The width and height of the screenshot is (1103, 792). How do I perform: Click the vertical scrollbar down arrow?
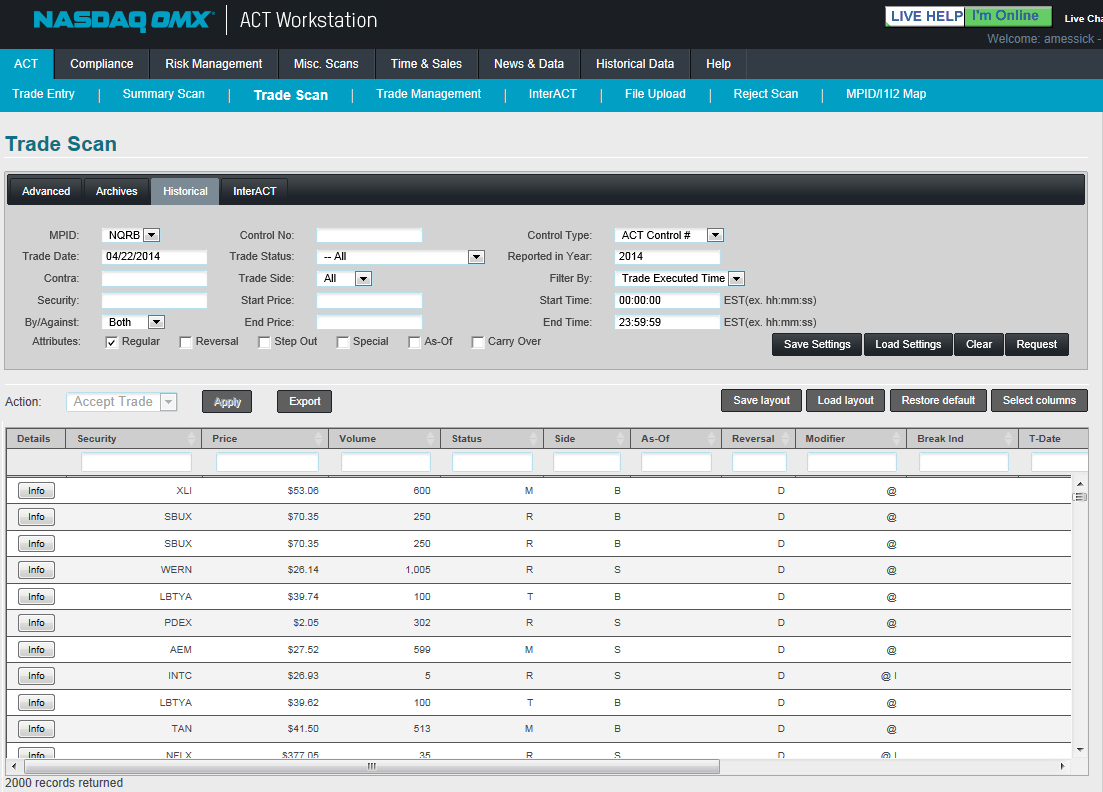click(1080, 750)
